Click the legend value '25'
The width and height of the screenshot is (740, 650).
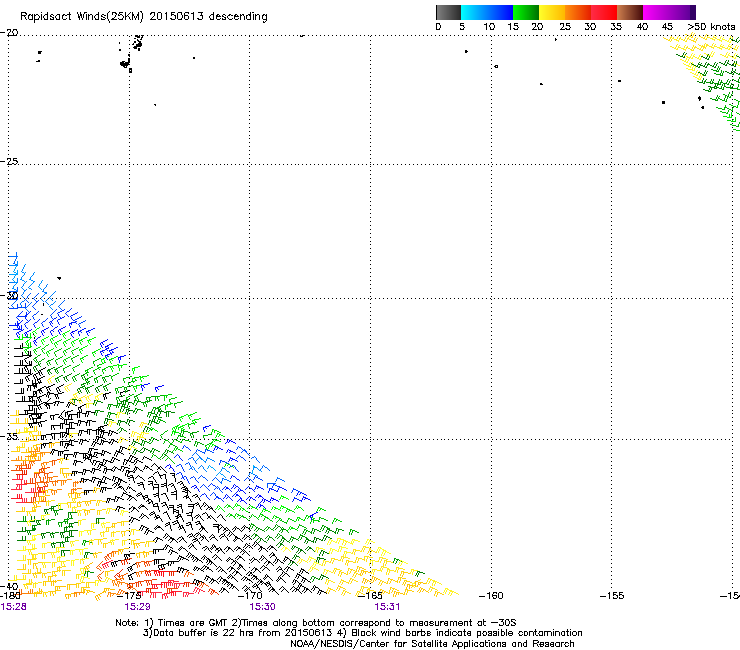[x=565, y=26]
